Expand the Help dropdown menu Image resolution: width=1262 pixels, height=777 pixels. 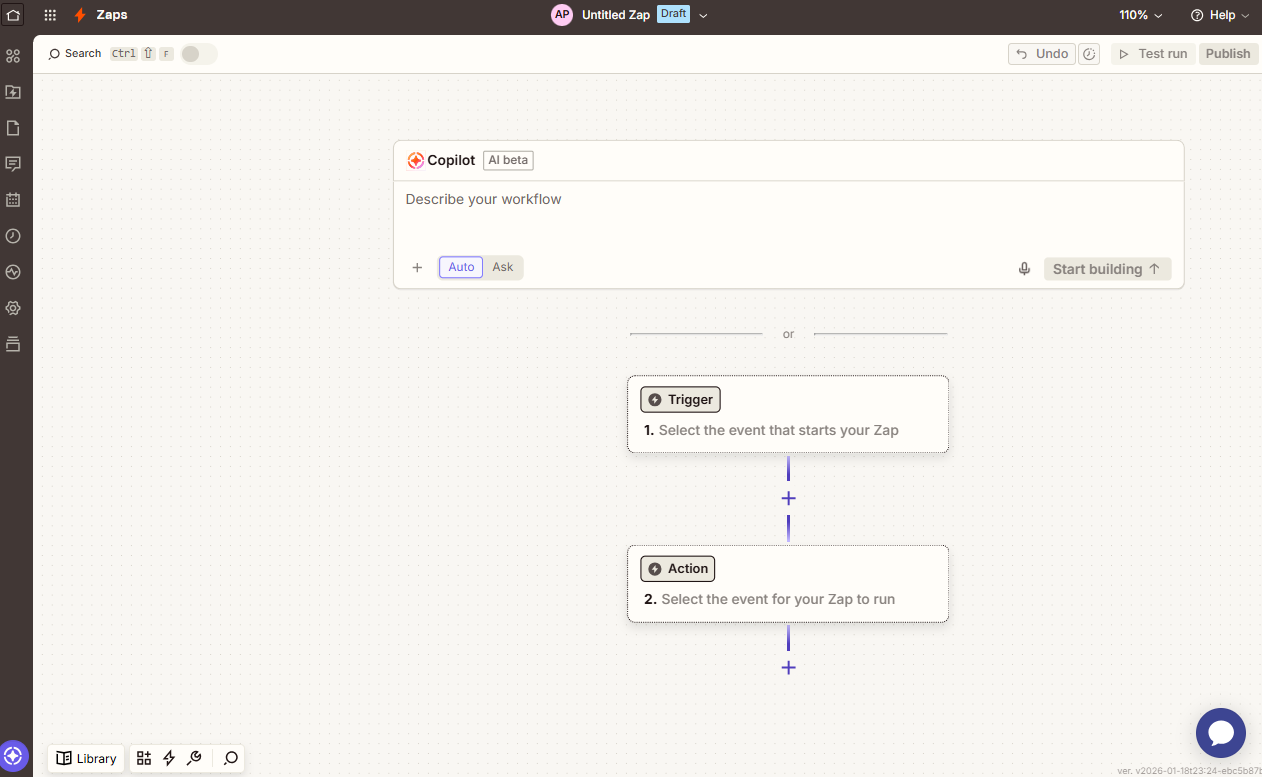(x=1220, y=15)
